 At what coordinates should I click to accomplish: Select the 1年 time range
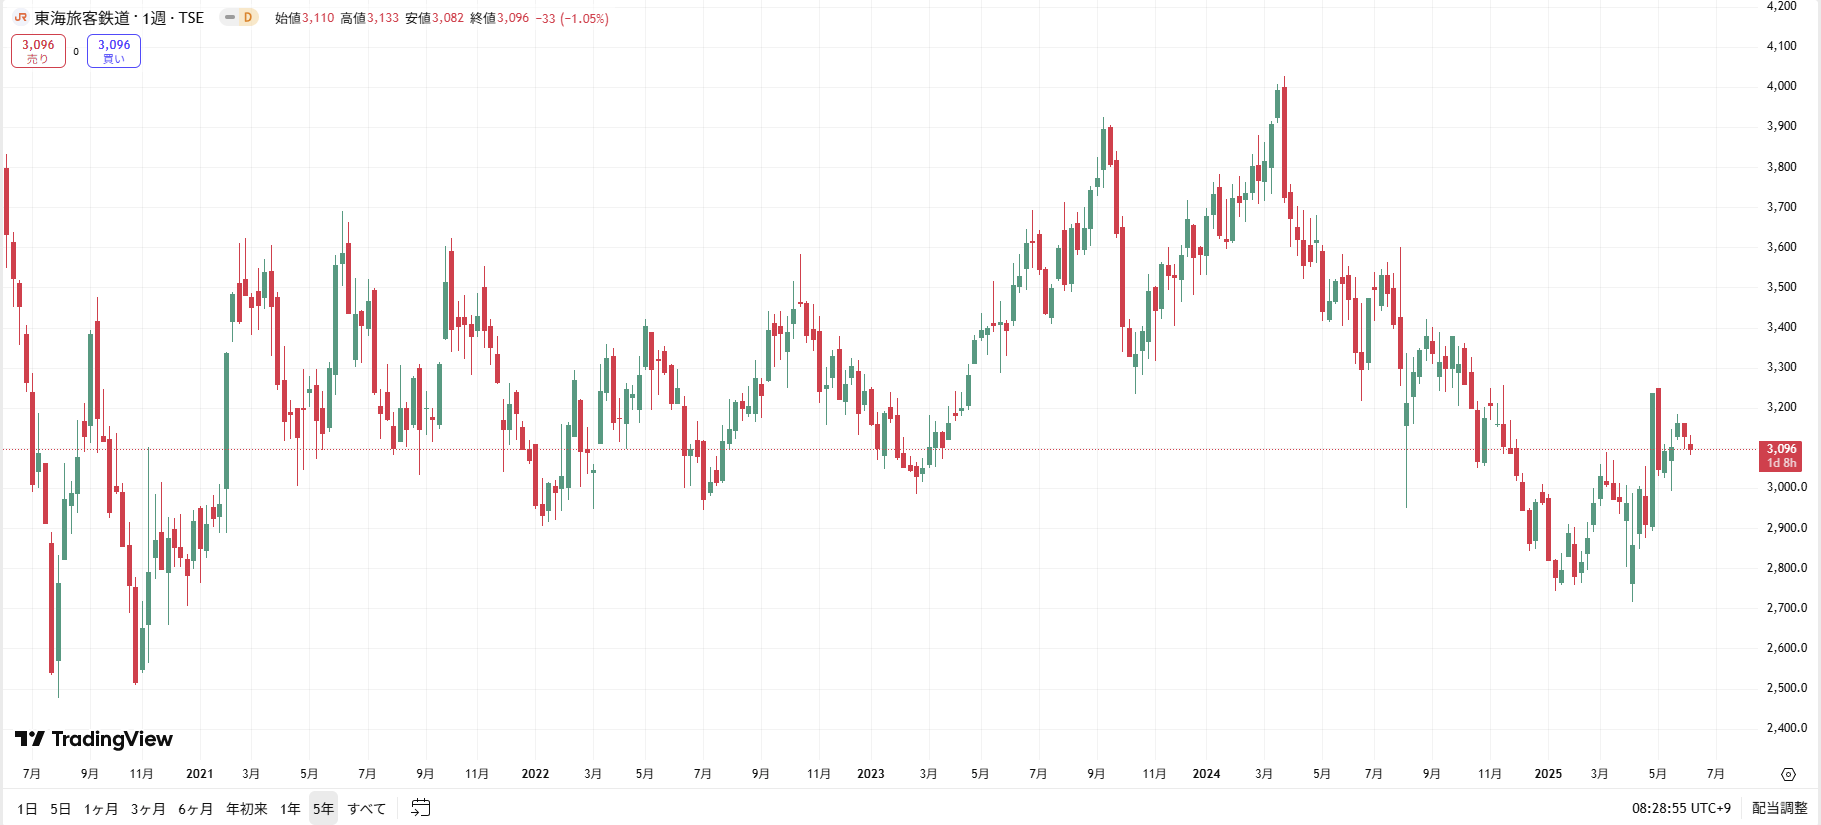click(x=290, y=808)
